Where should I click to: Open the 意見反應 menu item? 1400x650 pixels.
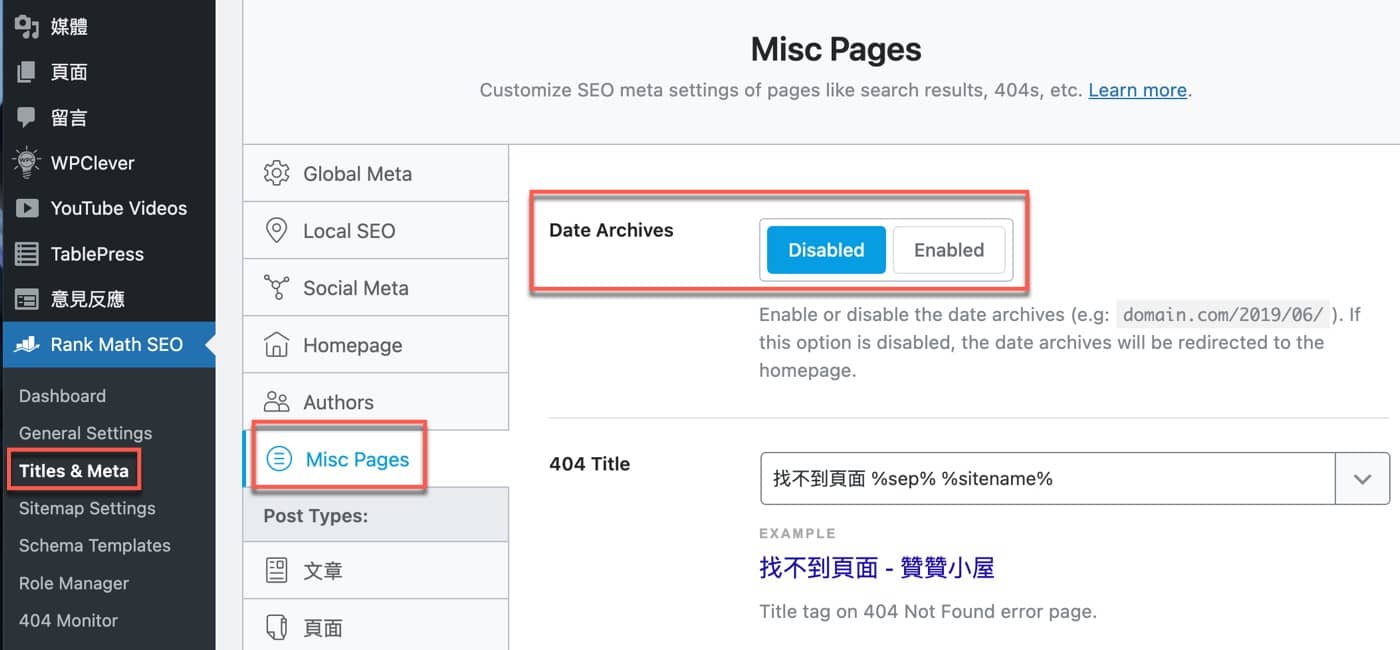coord(108,299)
